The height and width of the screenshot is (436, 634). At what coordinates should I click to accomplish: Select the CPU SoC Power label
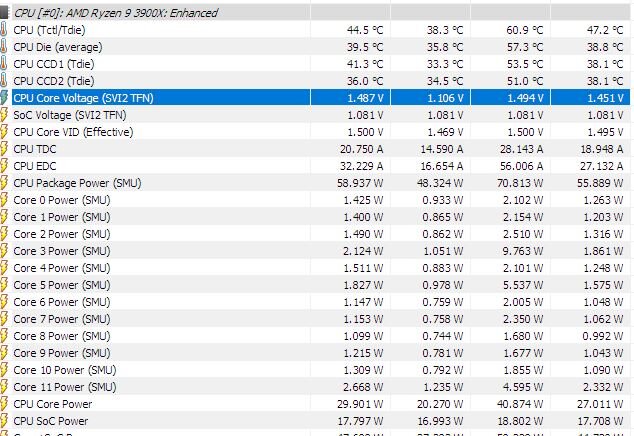(51, 421)
